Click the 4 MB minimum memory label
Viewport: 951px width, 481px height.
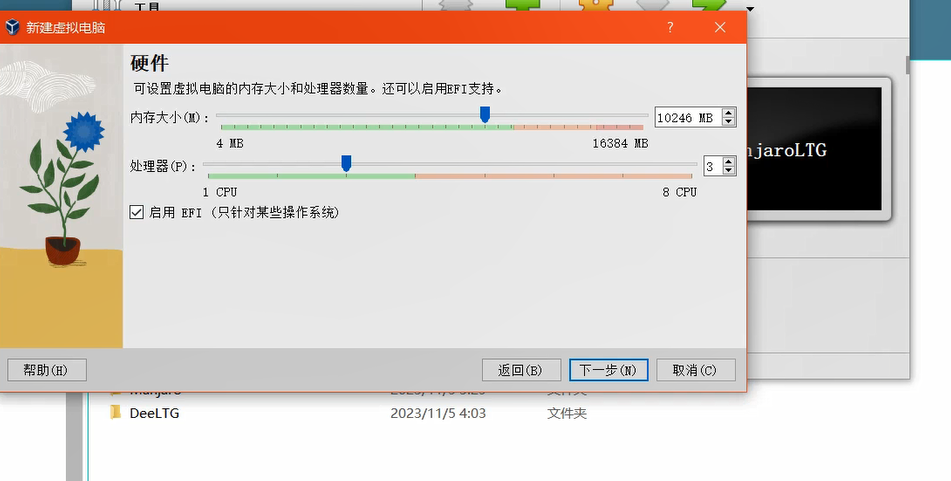230,144
